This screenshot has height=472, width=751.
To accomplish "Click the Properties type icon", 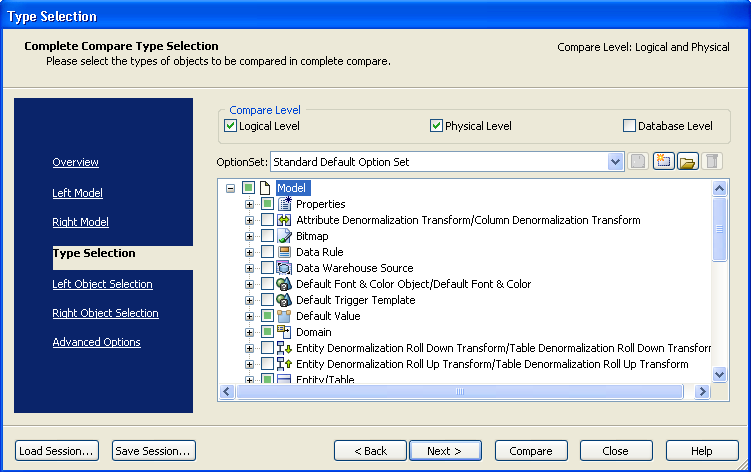I will [284, 204].
